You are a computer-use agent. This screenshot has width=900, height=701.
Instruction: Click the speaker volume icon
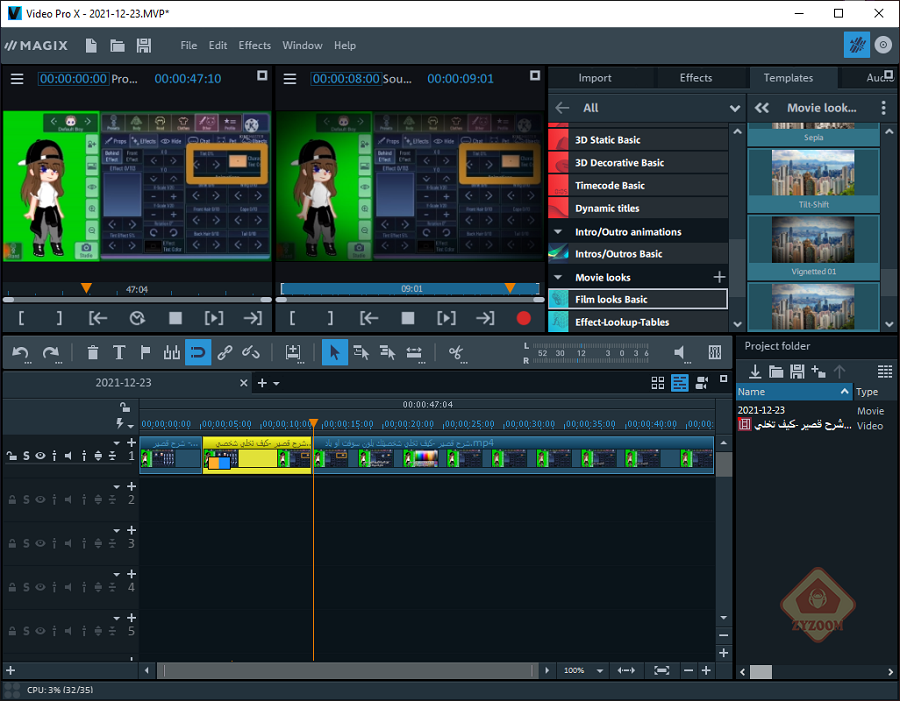coord(680,353)
